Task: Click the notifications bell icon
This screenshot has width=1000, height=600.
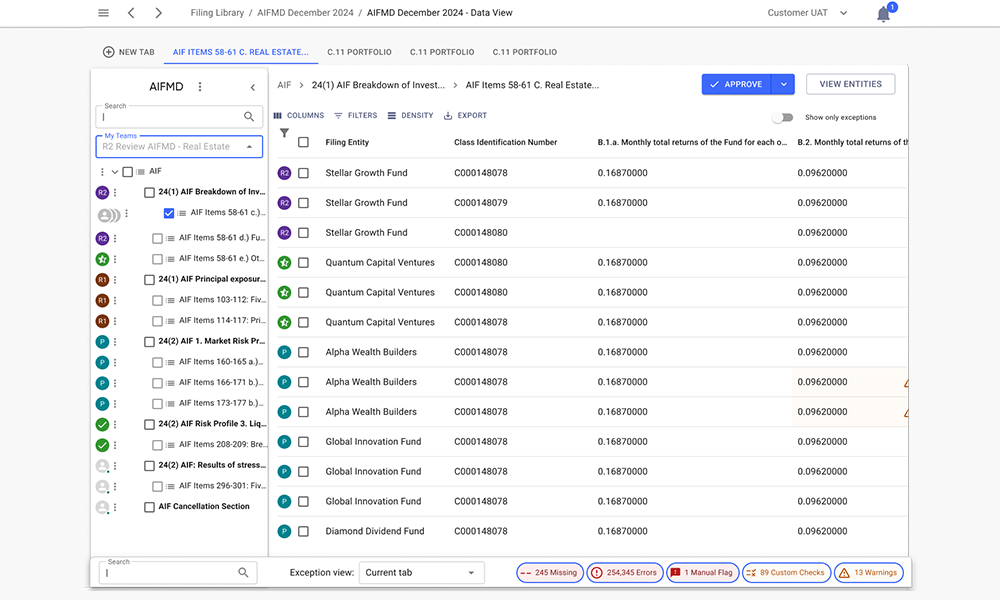Action: (883, 14)
